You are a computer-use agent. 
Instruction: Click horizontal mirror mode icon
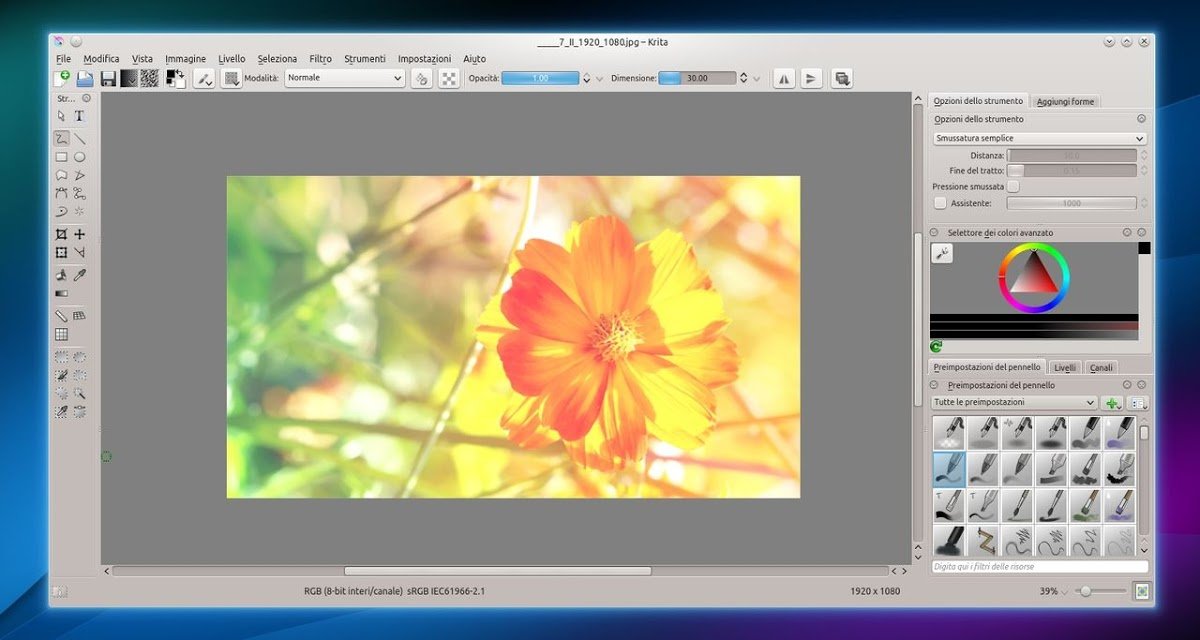[784, 78]
